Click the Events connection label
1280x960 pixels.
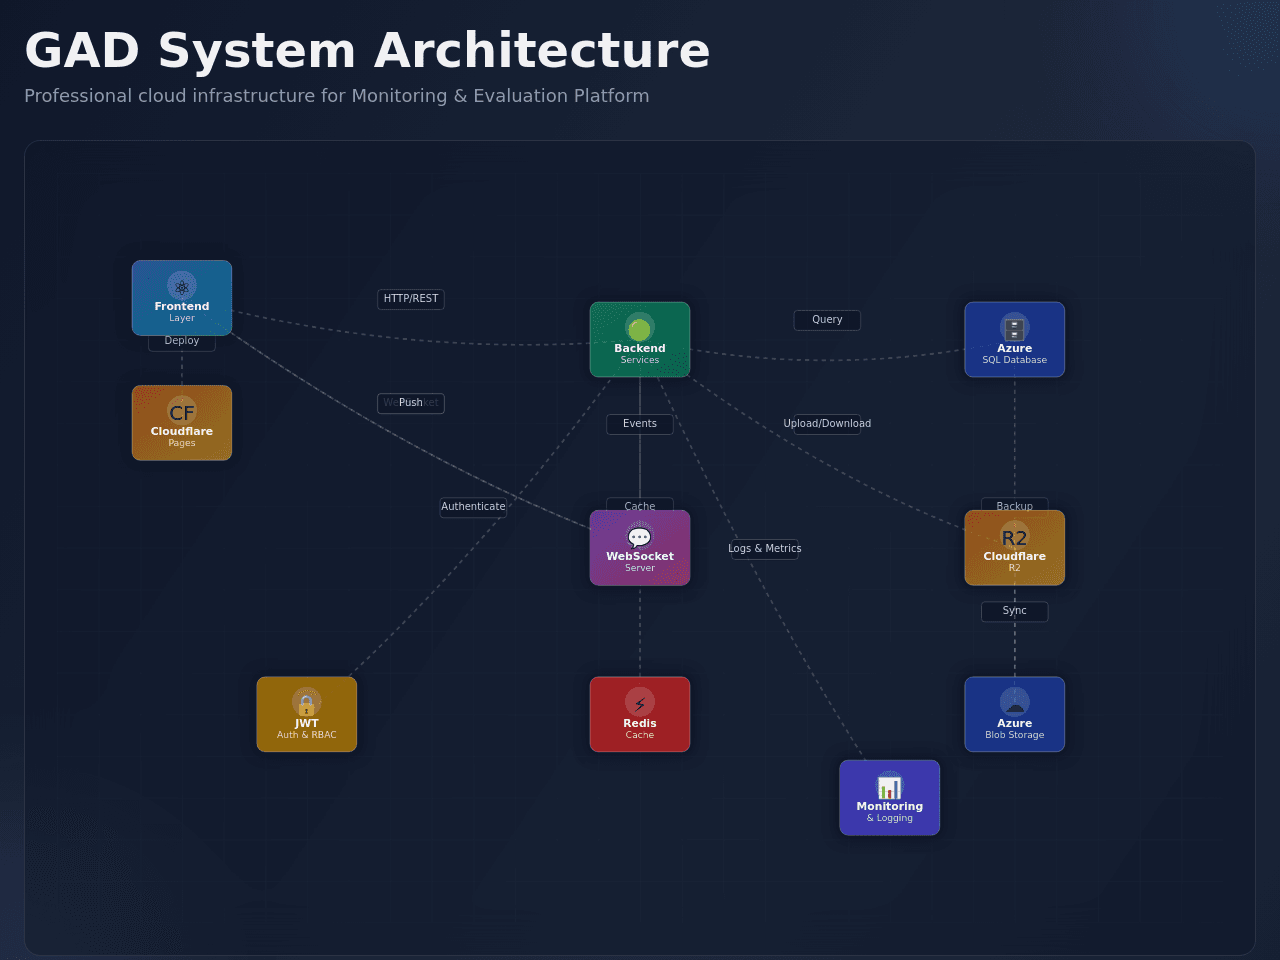point(640,424)
